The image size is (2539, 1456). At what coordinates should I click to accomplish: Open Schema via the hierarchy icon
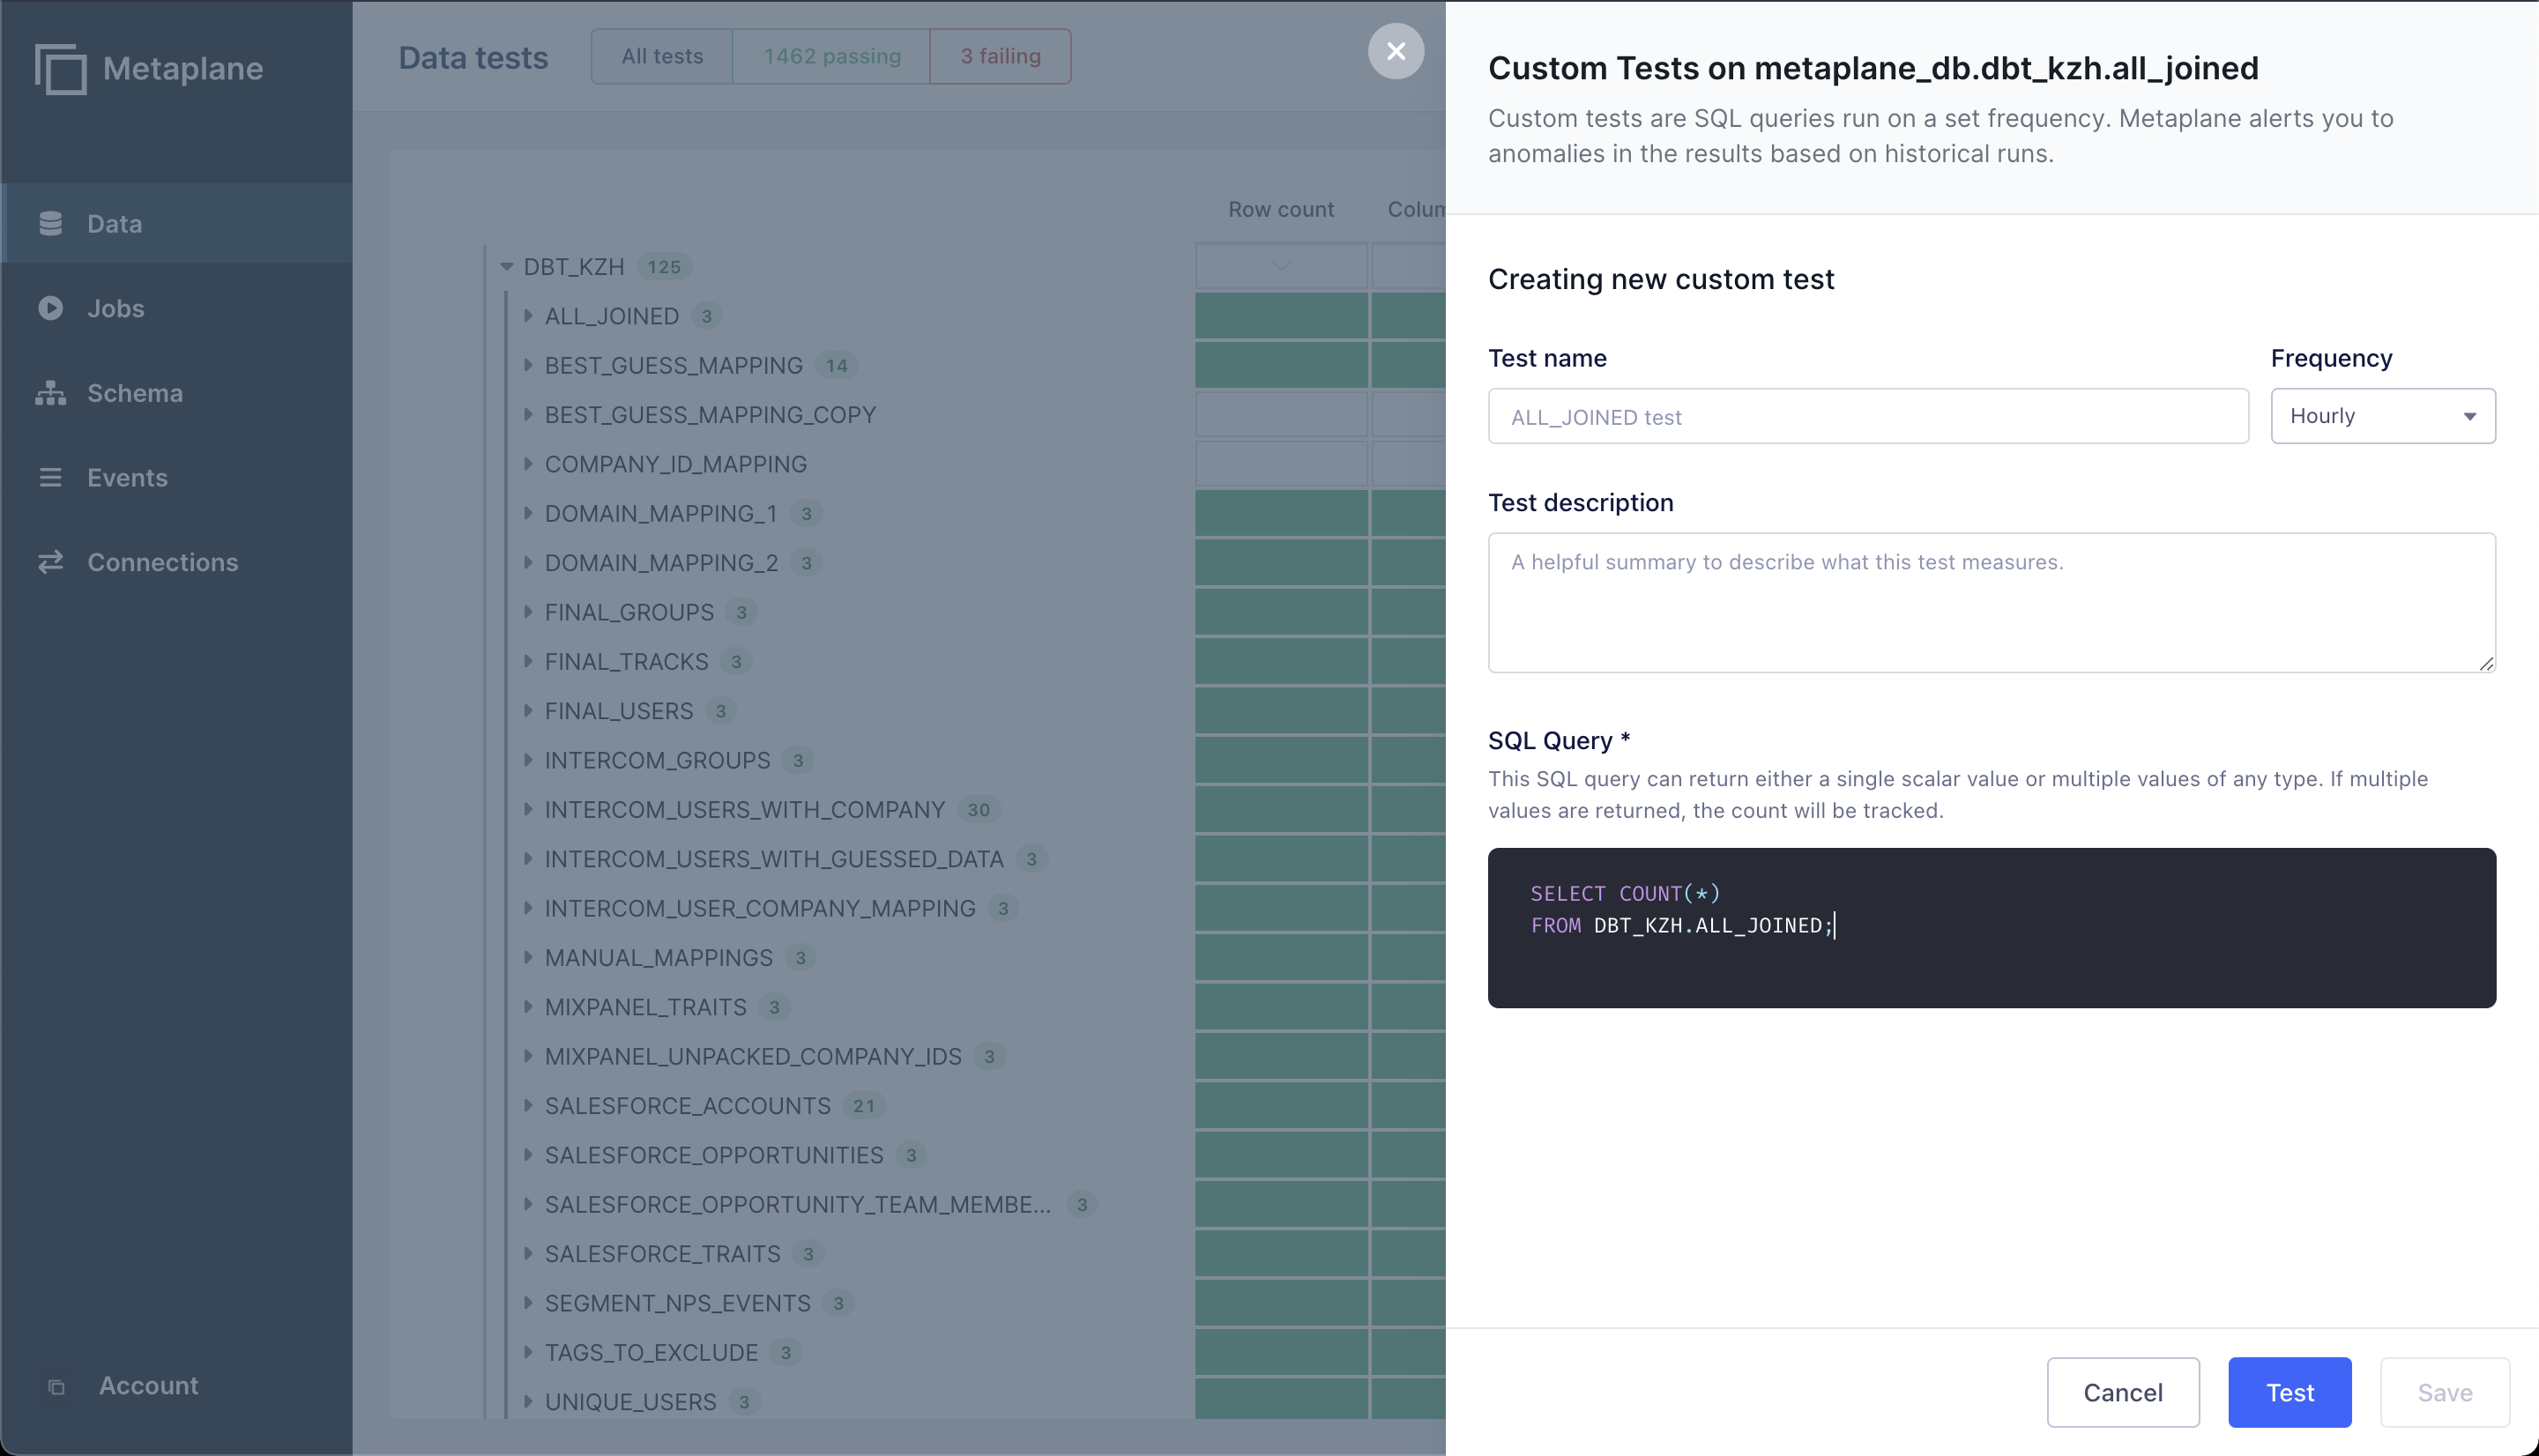click(50, 393)
